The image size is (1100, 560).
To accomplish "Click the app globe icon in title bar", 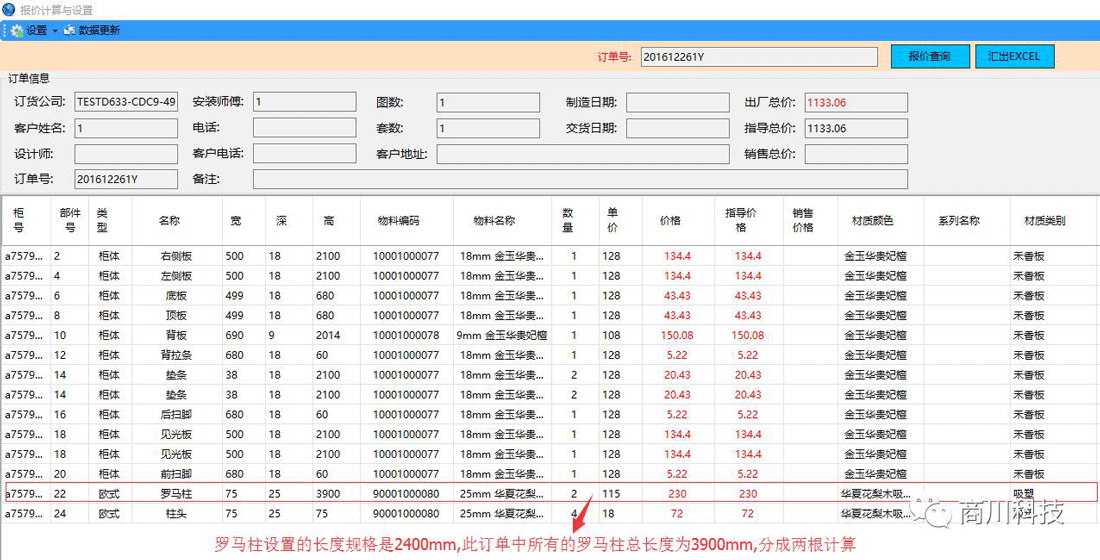I will [9, 9].
